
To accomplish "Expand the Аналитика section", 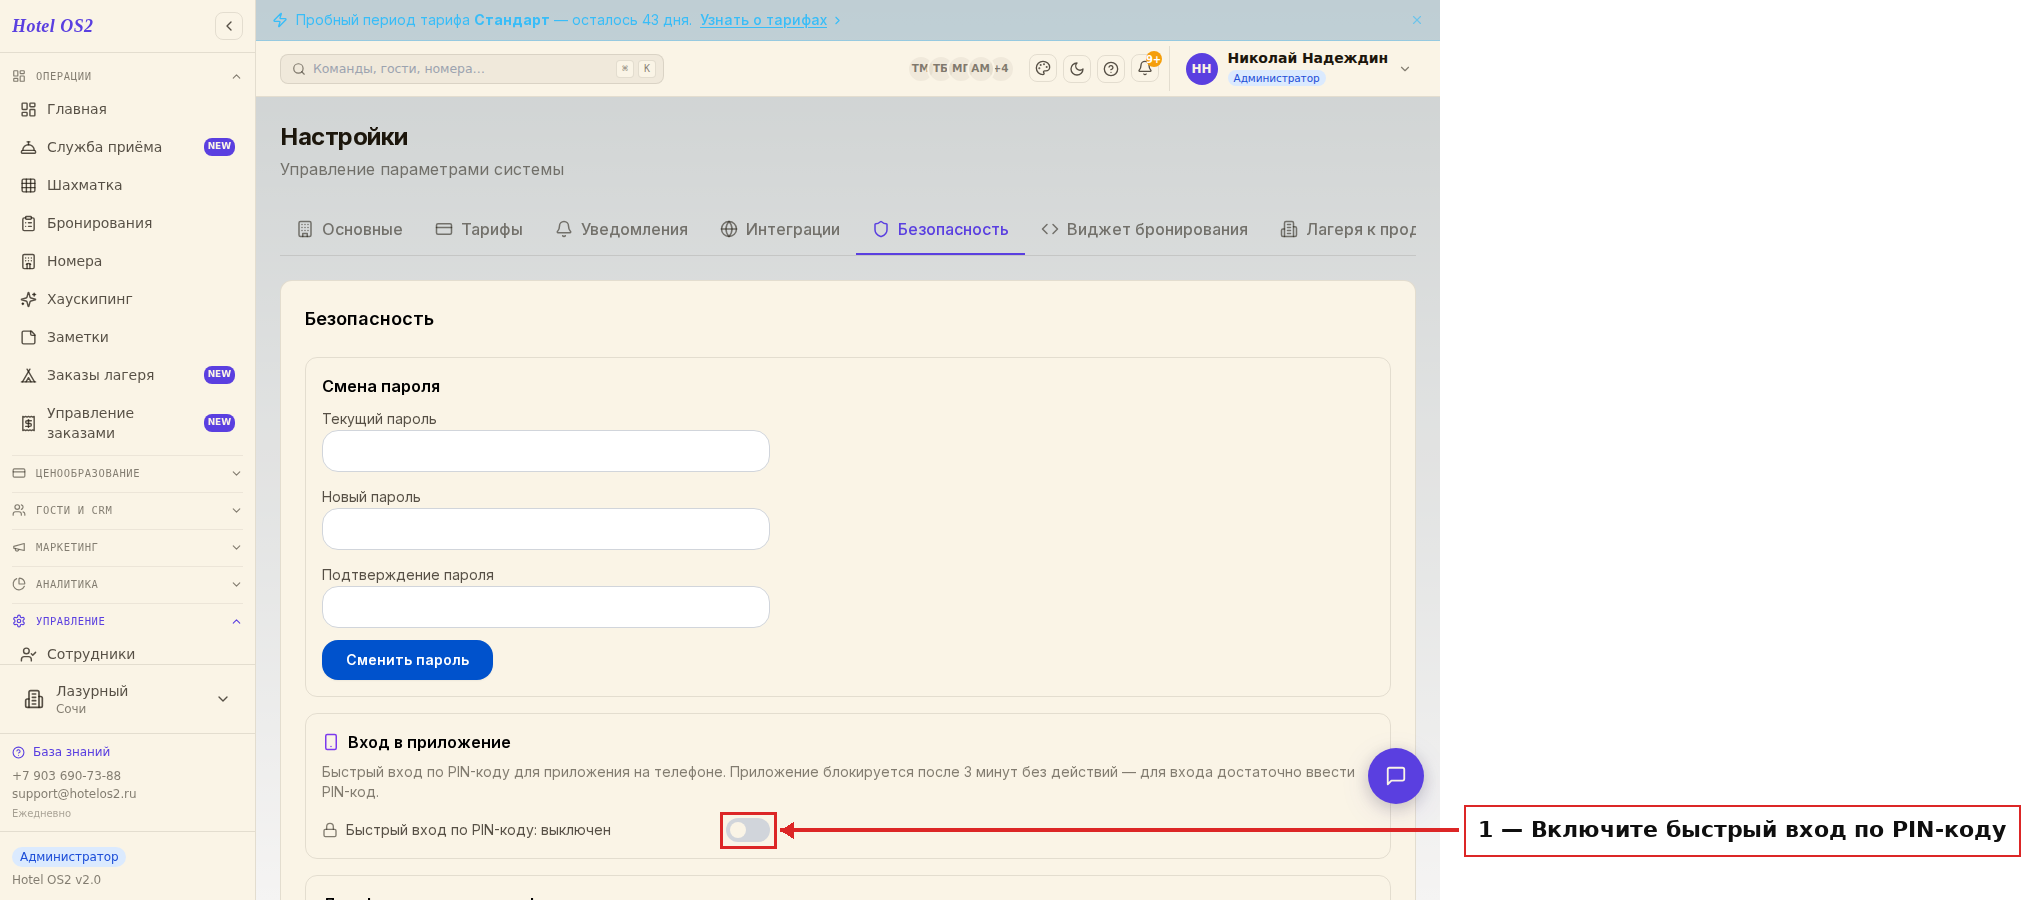I will tap(127, 584).
